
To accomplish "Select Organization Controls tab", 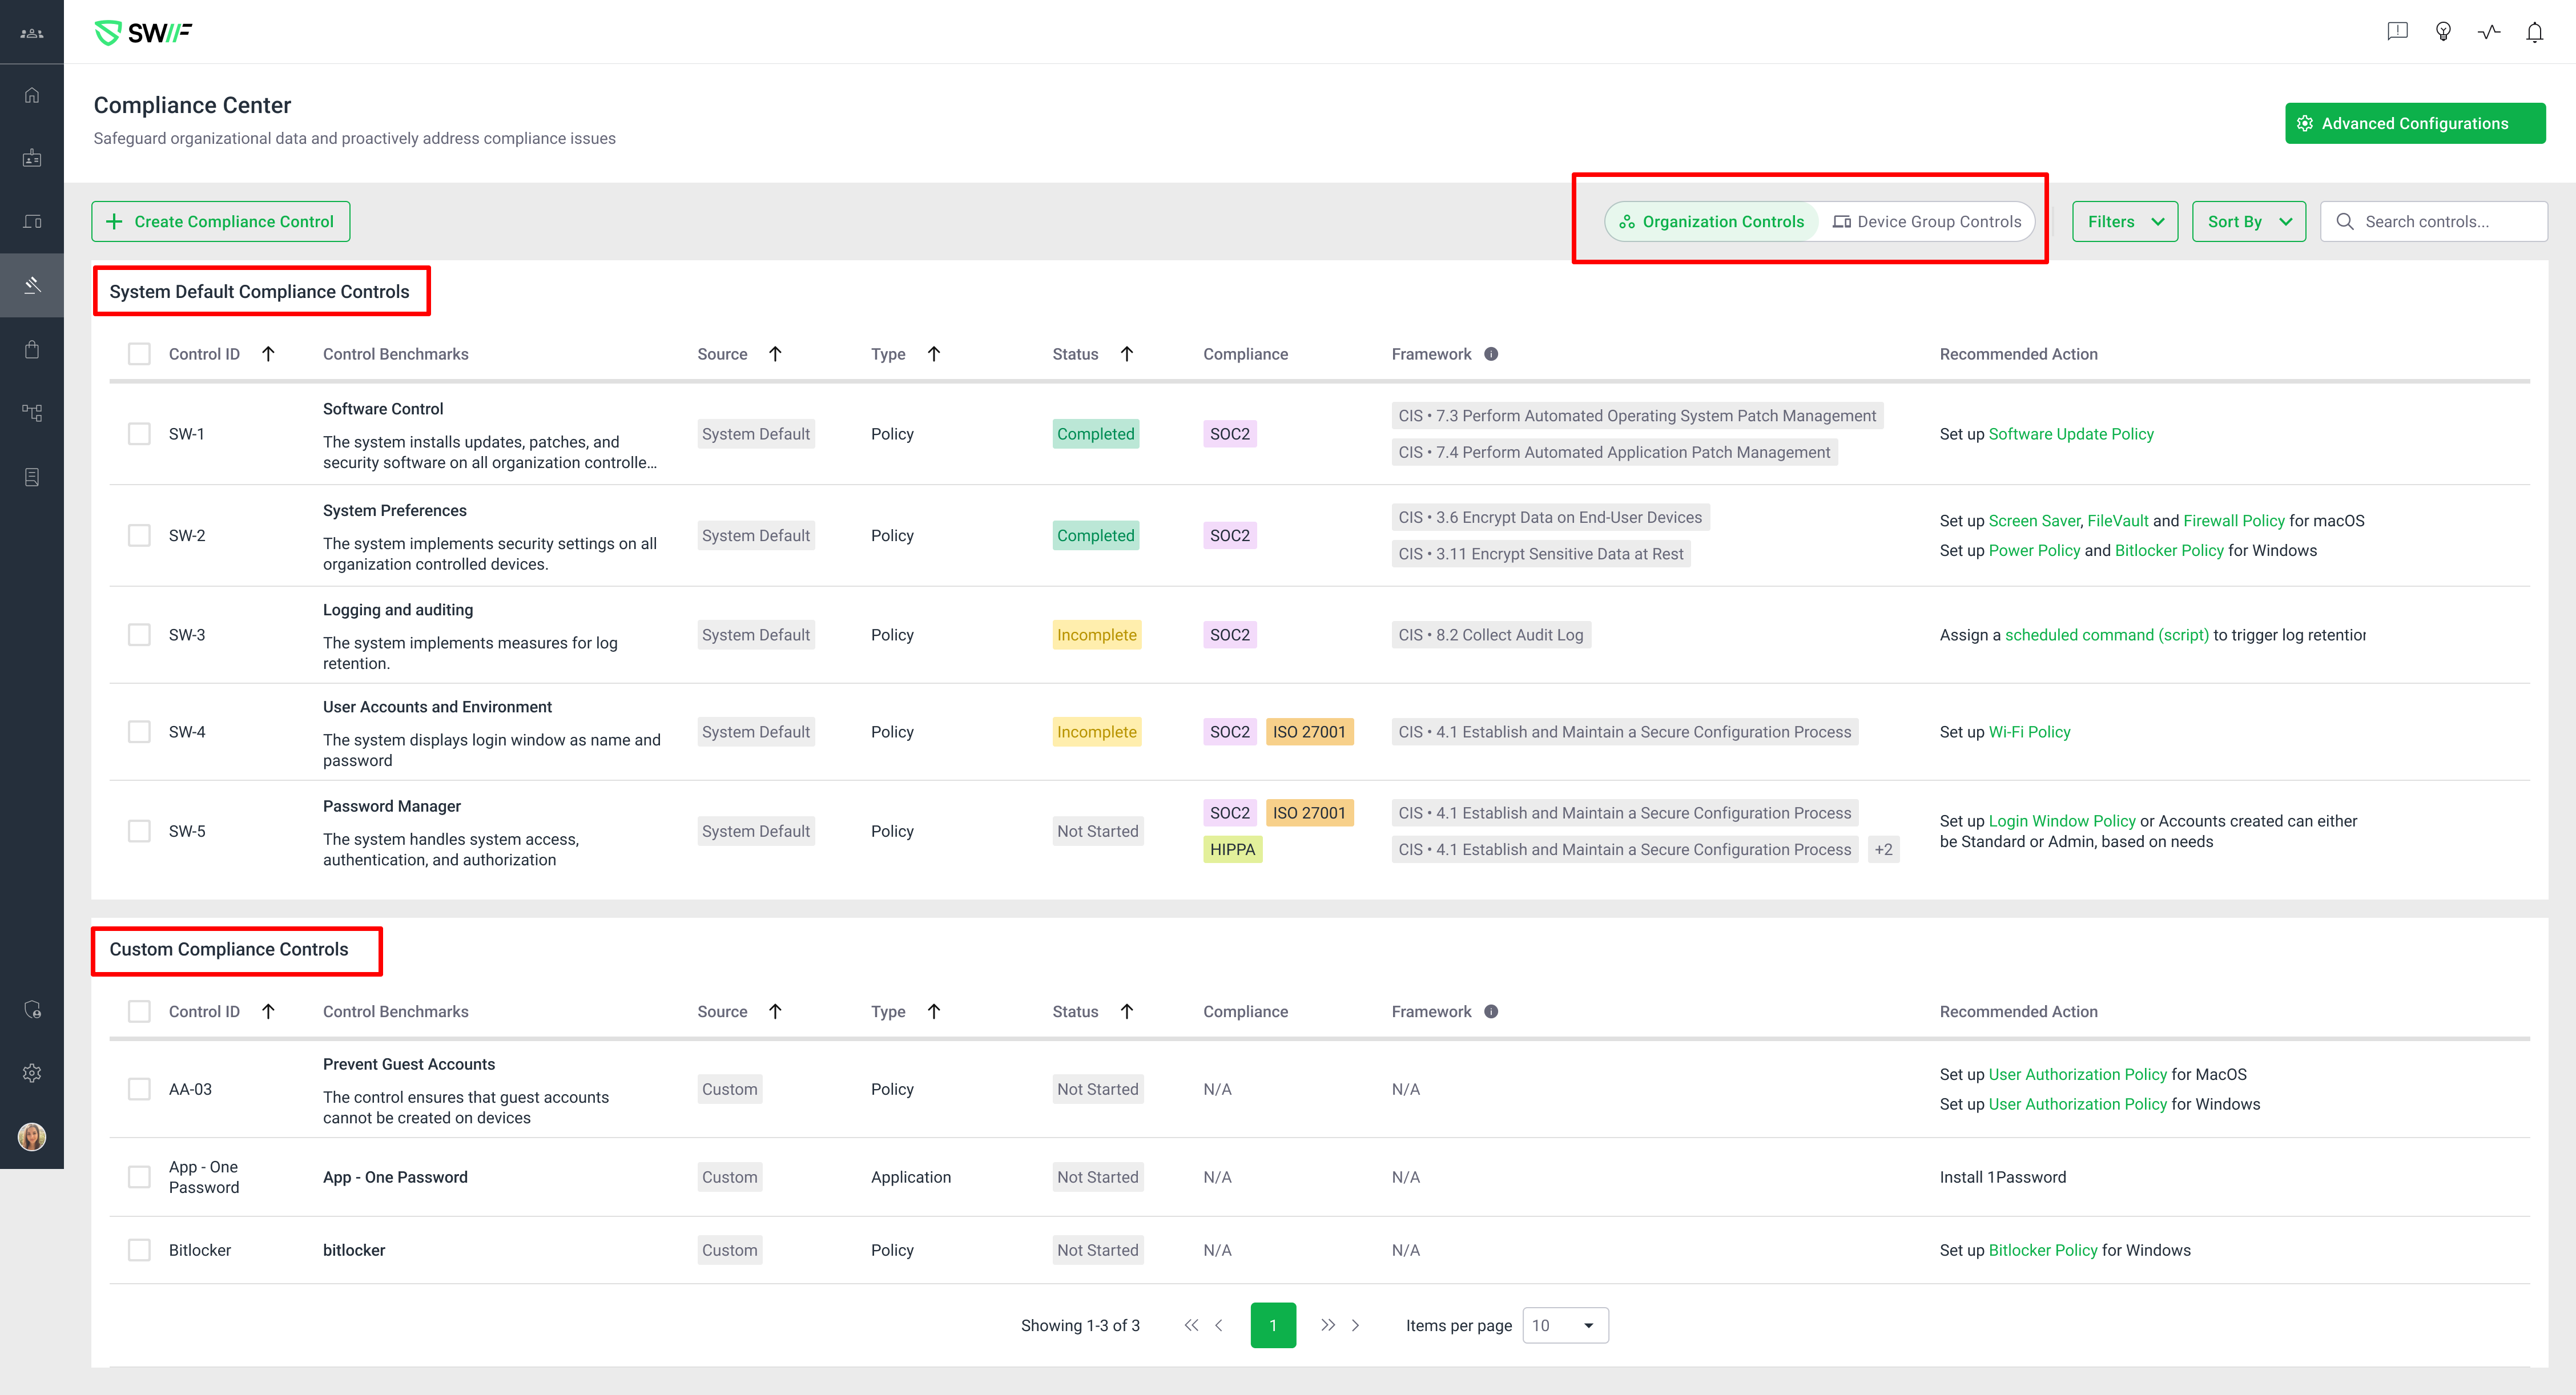I will tap(1711, 222).
